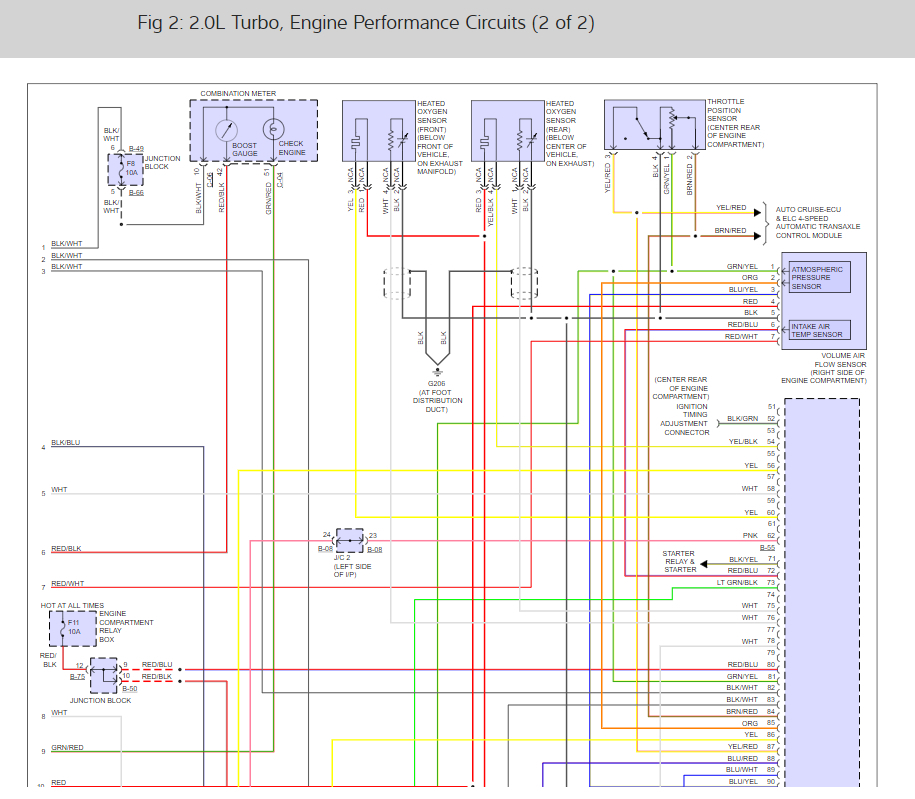
Task: Click the B-66 connector reference
Action: 136,192
